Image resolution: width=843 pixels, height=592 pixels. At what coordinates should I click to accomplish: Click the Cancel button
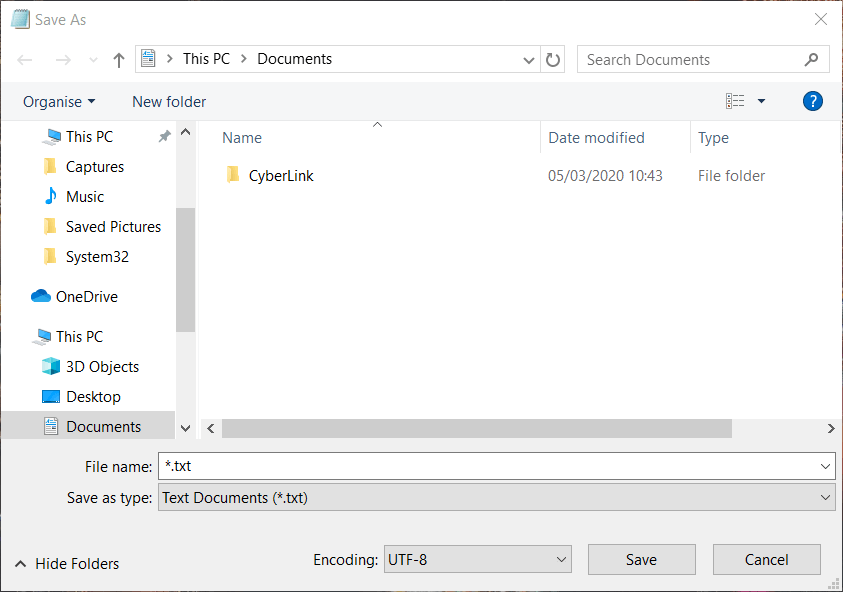pos(766,560)
